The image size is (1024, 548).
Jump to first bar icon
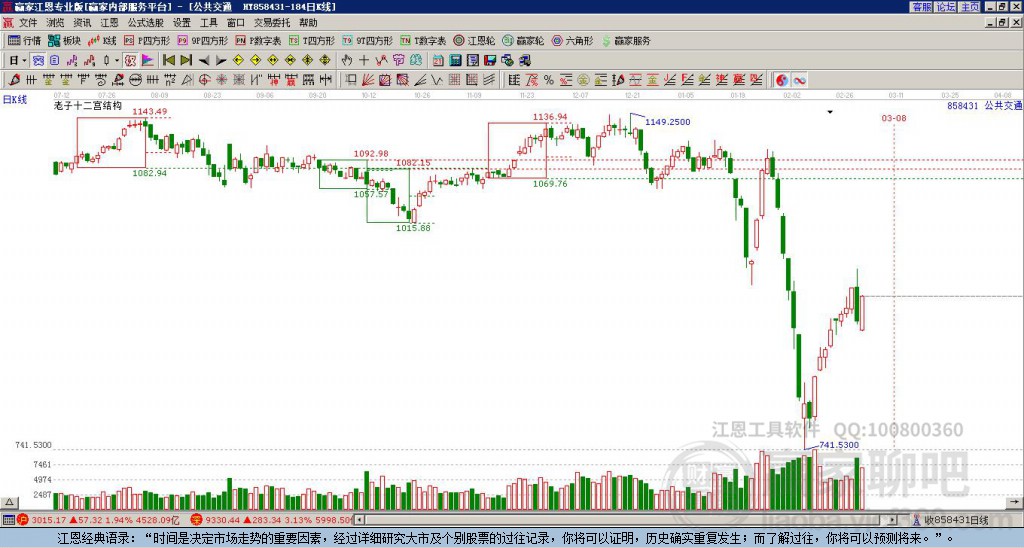(x=168, y=60)
